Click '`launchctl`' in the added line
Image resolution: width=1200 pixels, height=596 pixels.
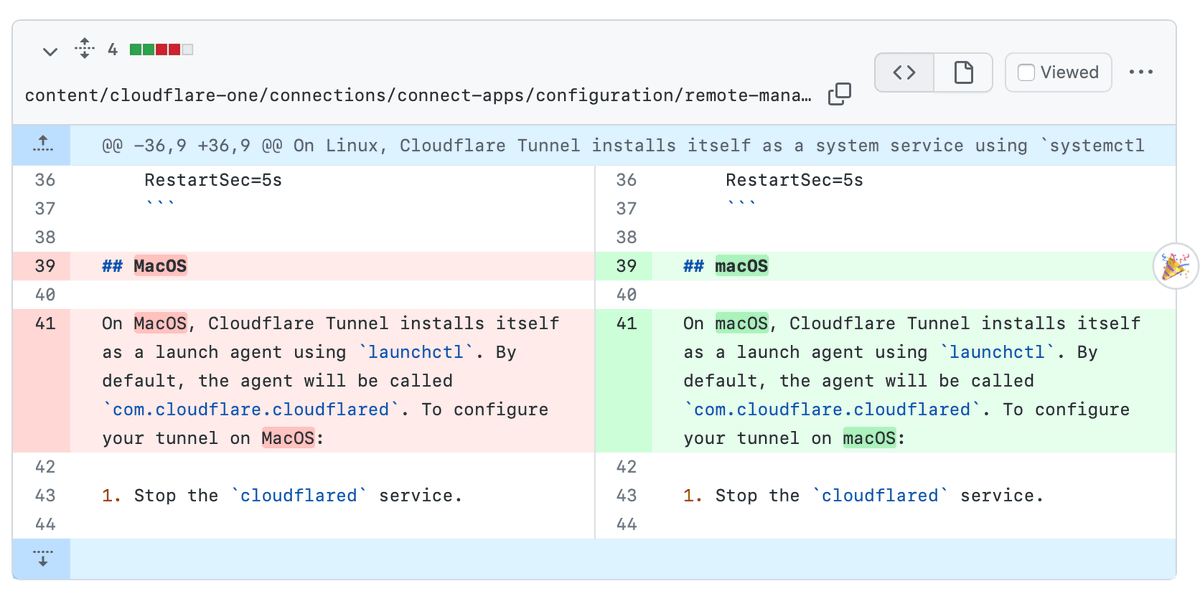(998, 352)
